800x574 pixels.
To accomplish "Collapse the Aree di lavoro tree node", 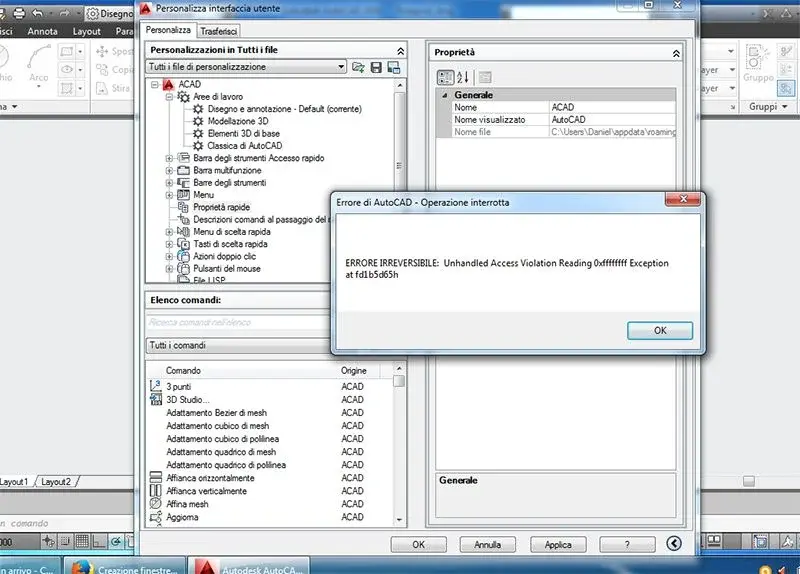I will 169,97.
